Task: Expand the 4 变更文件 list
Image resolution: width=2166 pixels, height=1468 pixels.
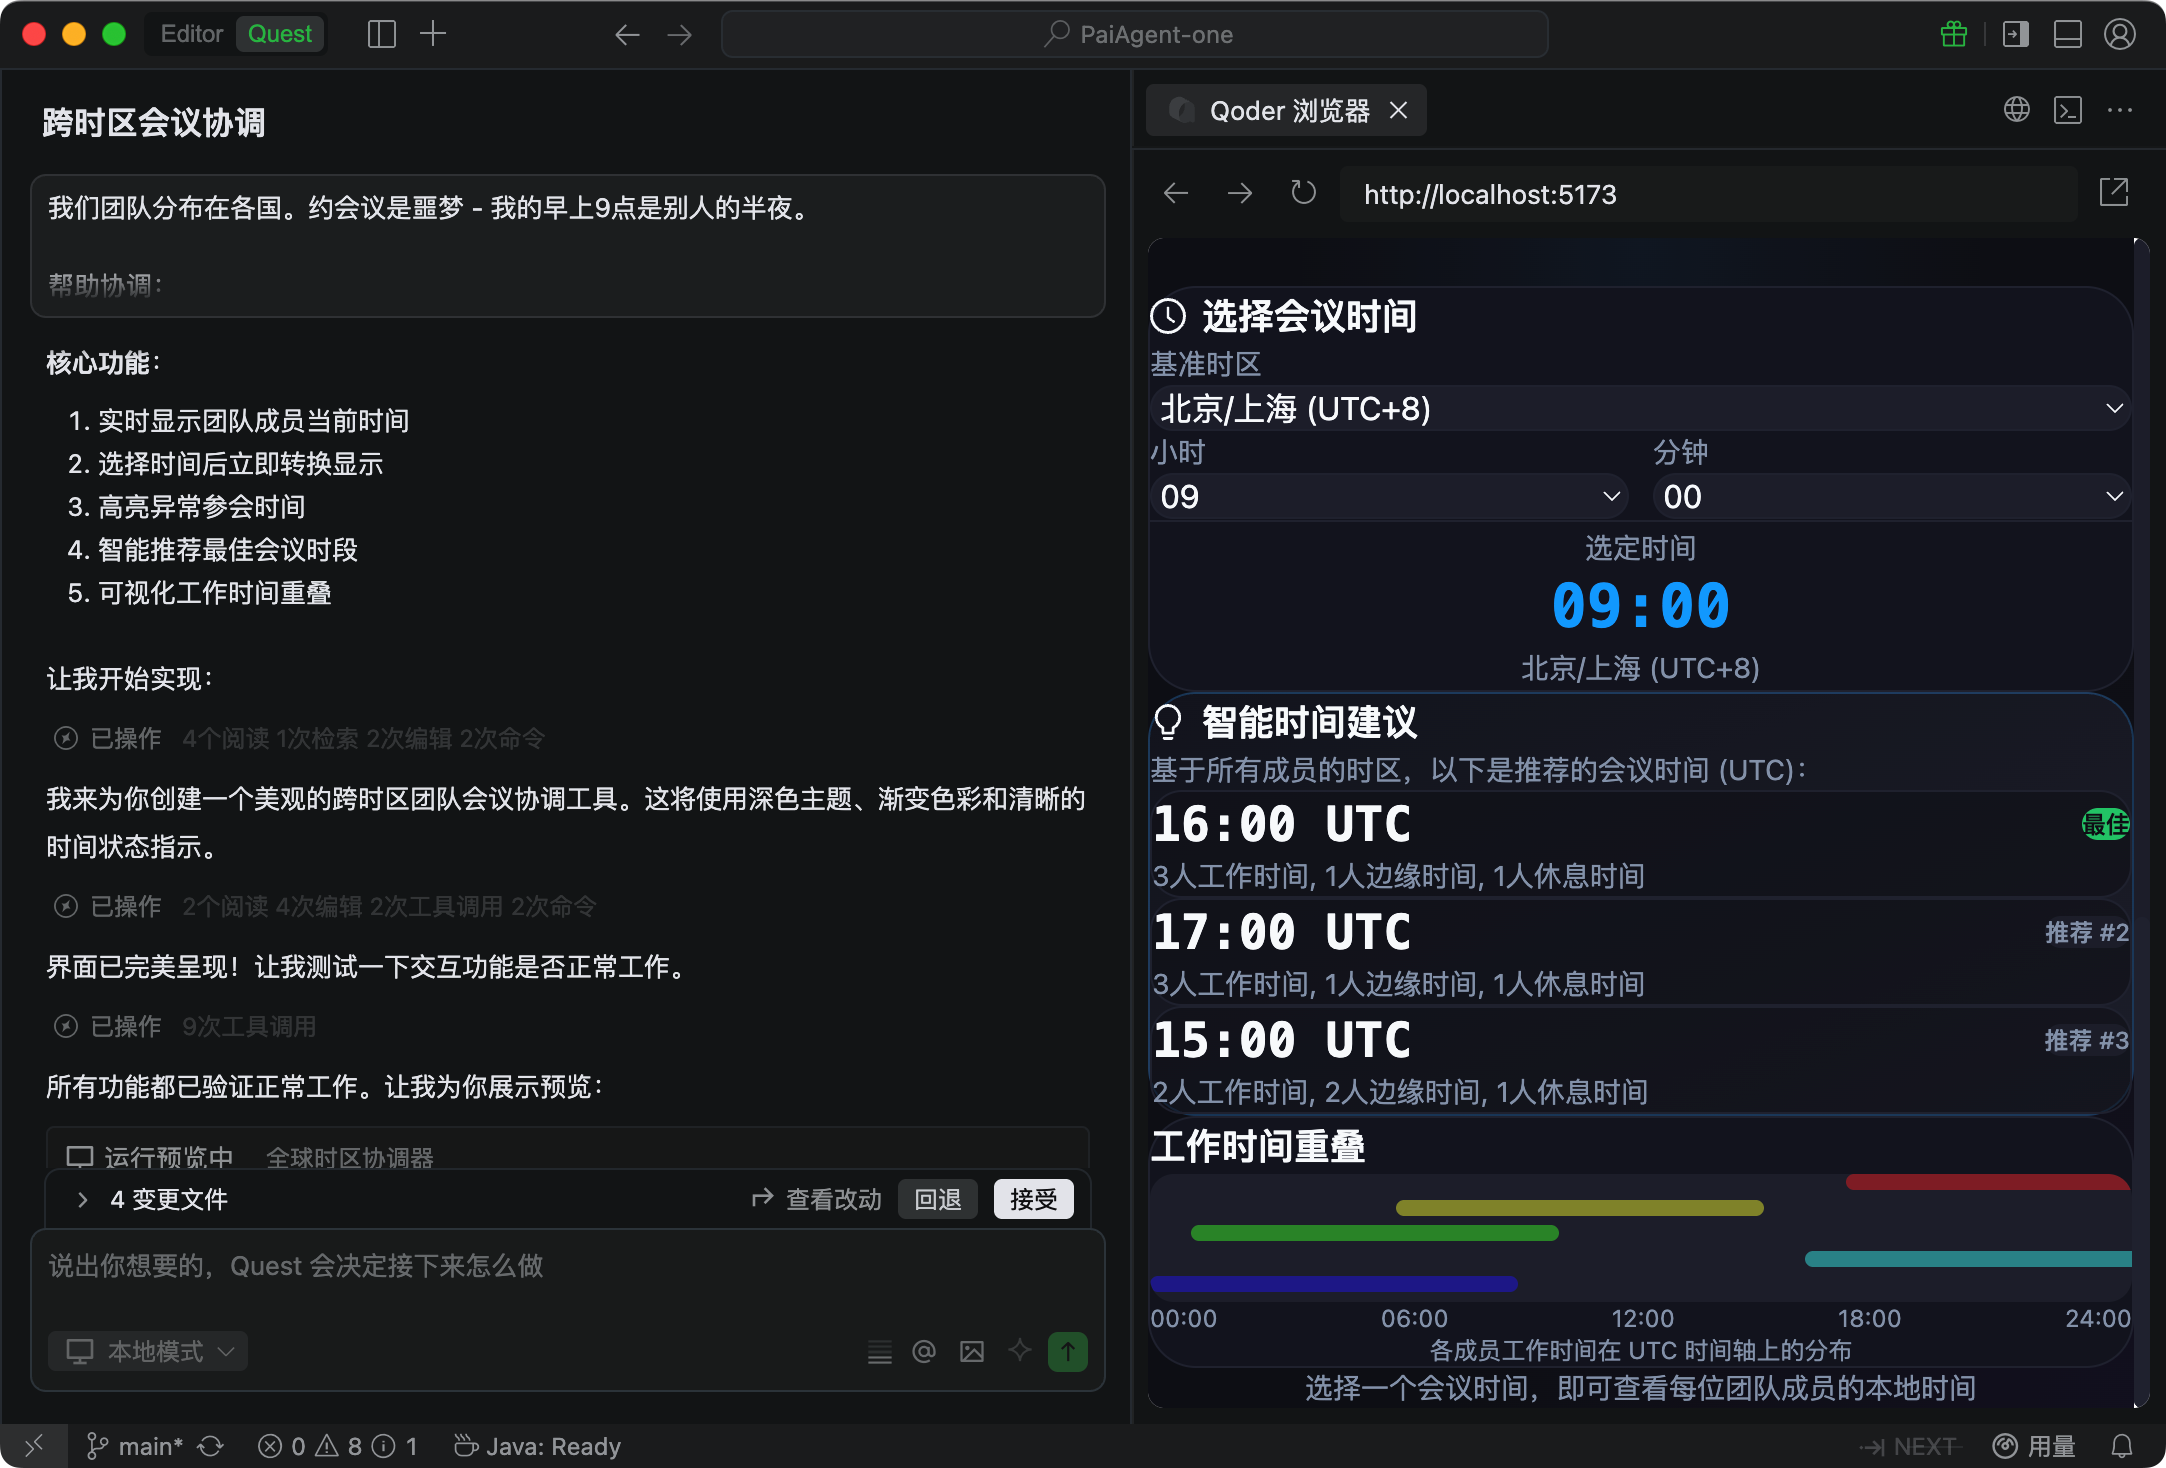Action: tap(83, 1199)
